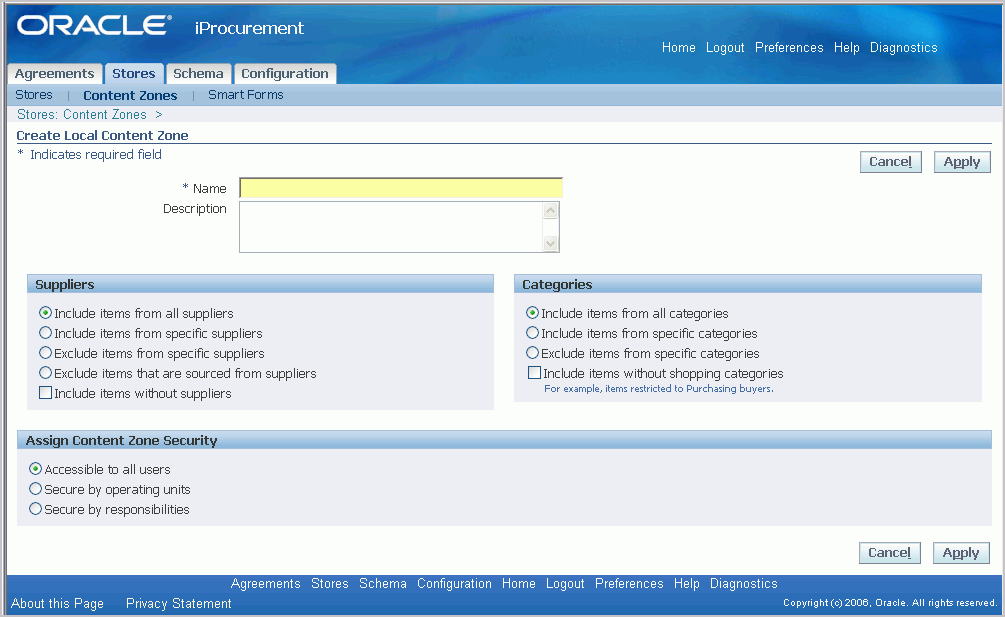Click the Stores: Content Zones breadcrumb

pos(82,115)
